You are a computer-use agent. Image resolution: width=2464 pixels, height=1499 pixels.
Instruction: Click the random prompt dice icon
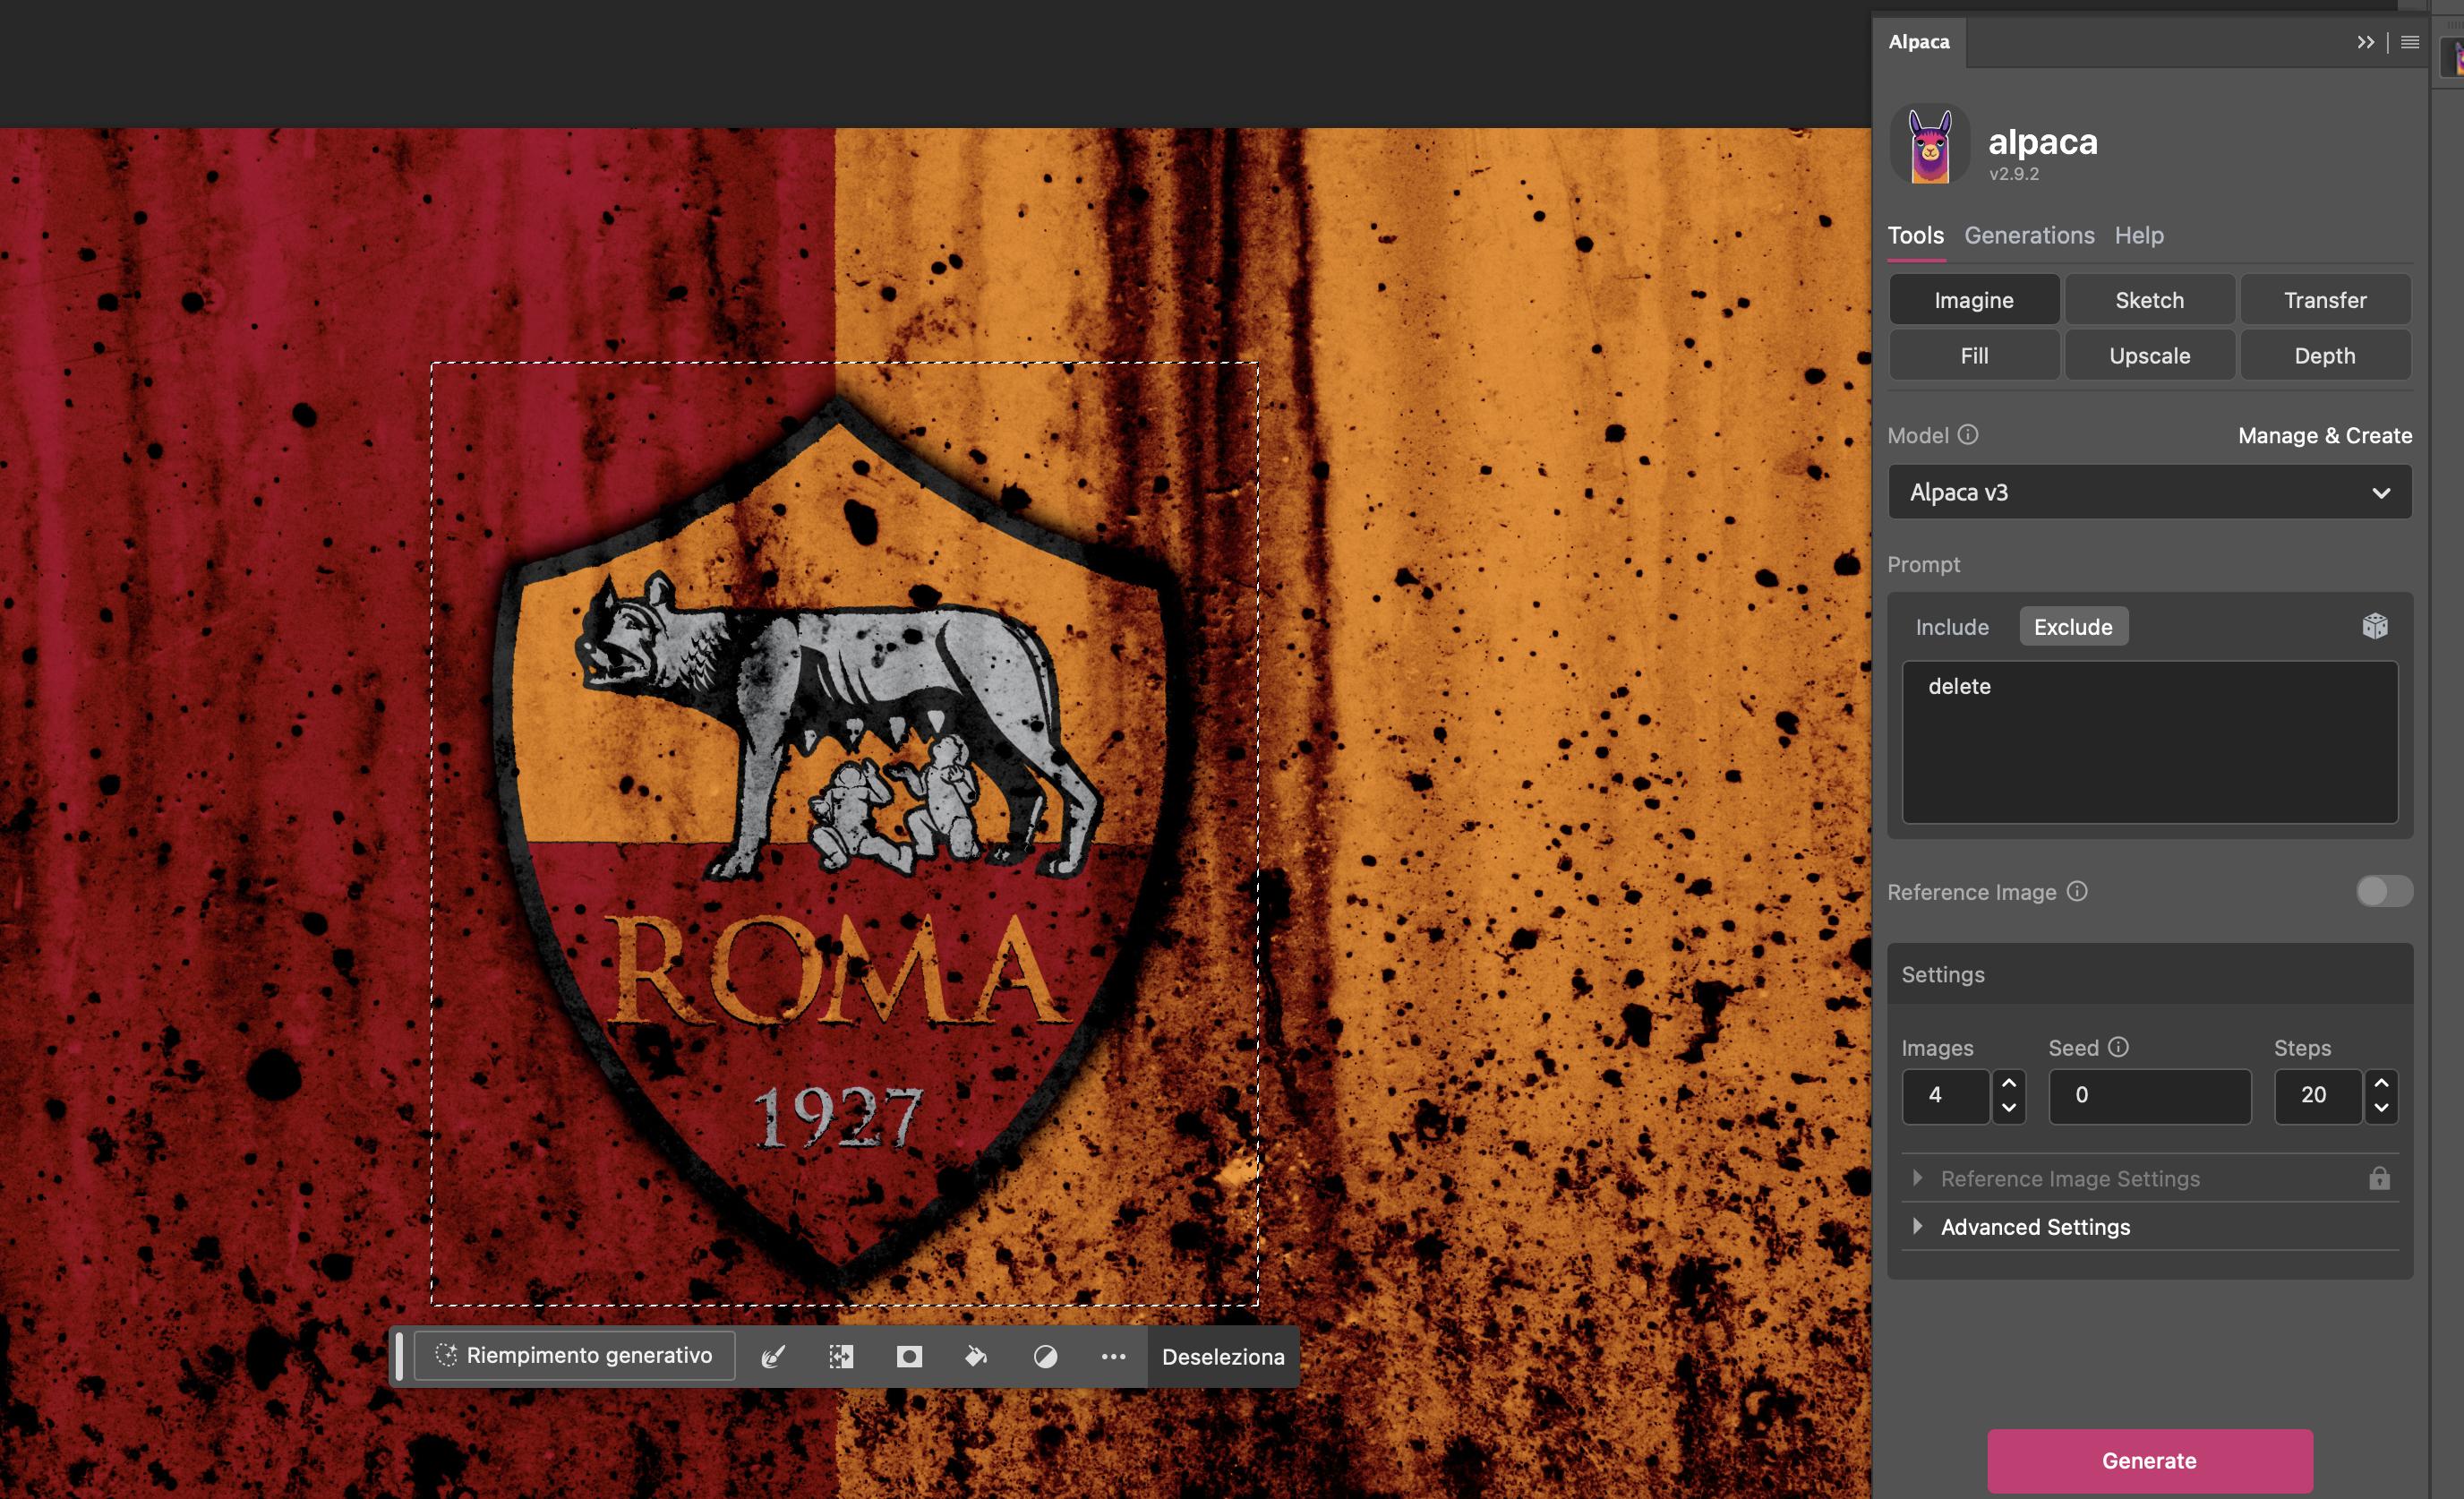click(2375, 626)
